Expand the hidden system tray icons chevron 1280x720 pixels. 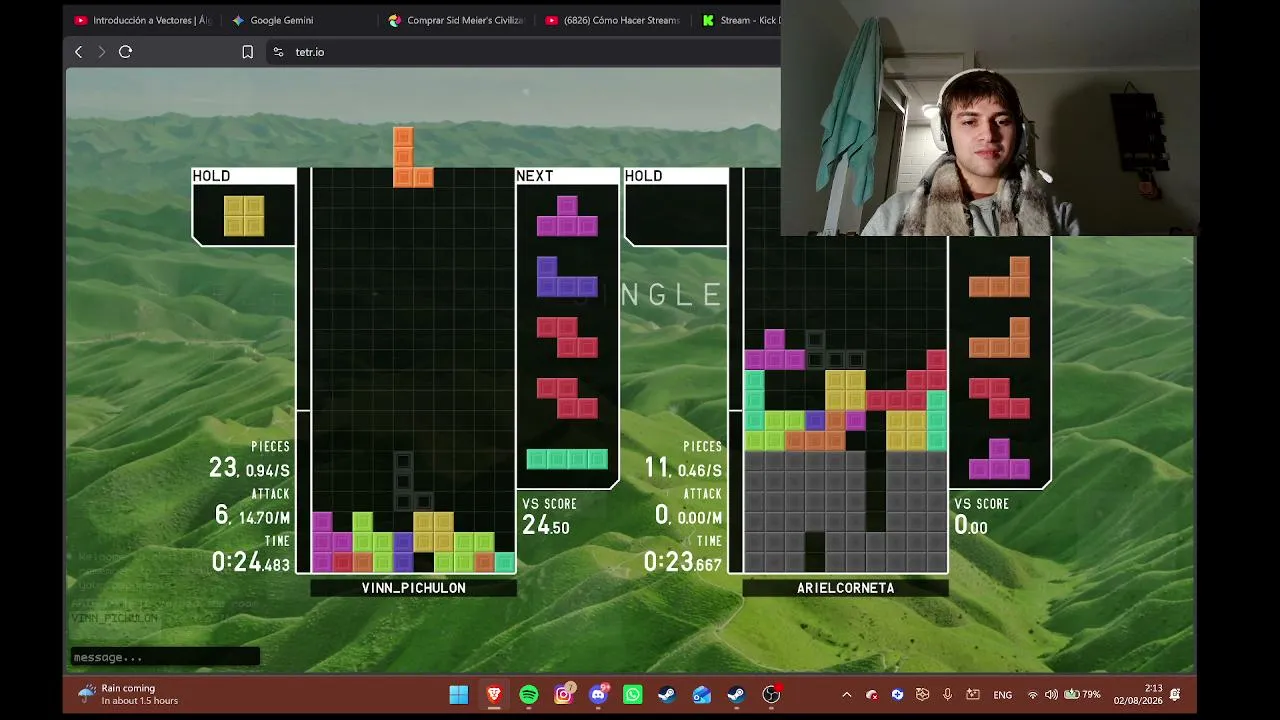point(846,695)
